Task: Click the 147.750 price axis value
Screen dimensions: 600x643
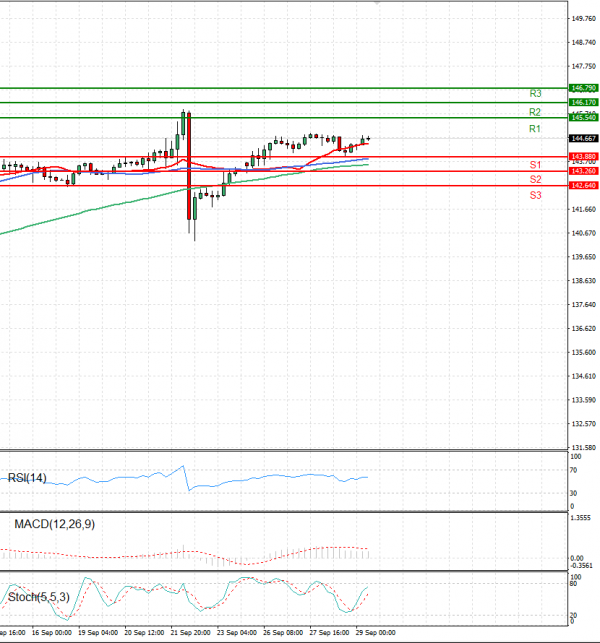Action: pyautogui.click(x=584, y=66)
